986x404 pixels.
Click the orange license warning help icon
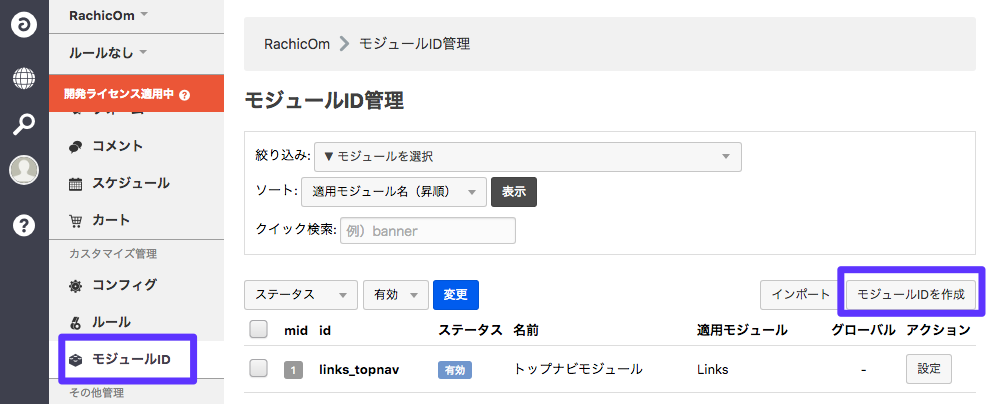click(x=184, y=95)
